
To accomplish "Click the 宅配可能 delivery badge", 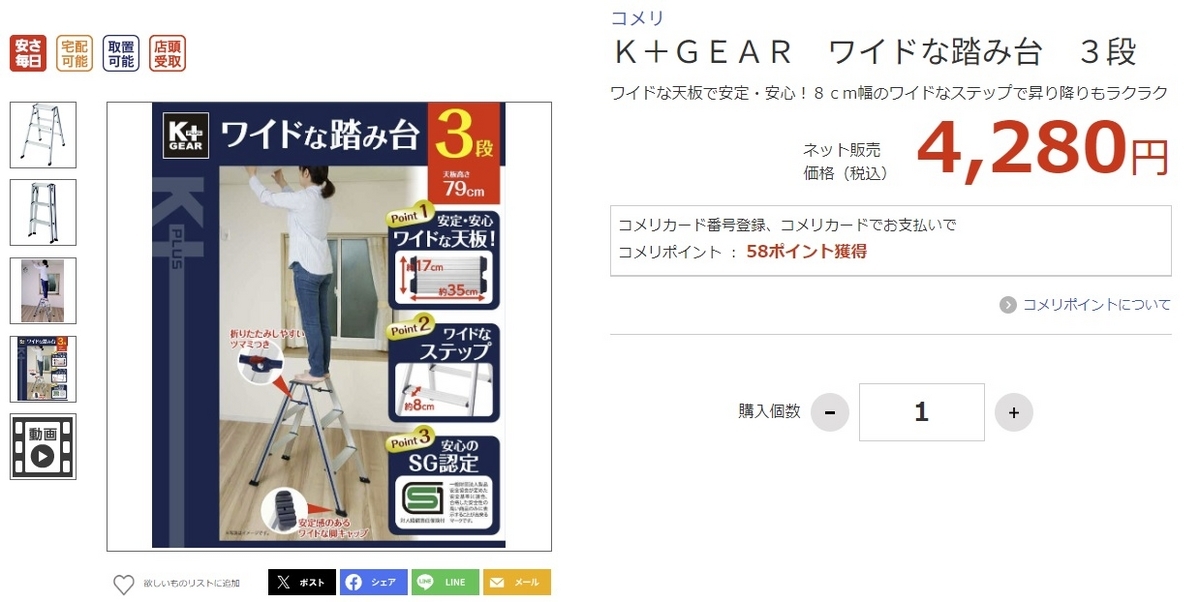I will point(74,53).
